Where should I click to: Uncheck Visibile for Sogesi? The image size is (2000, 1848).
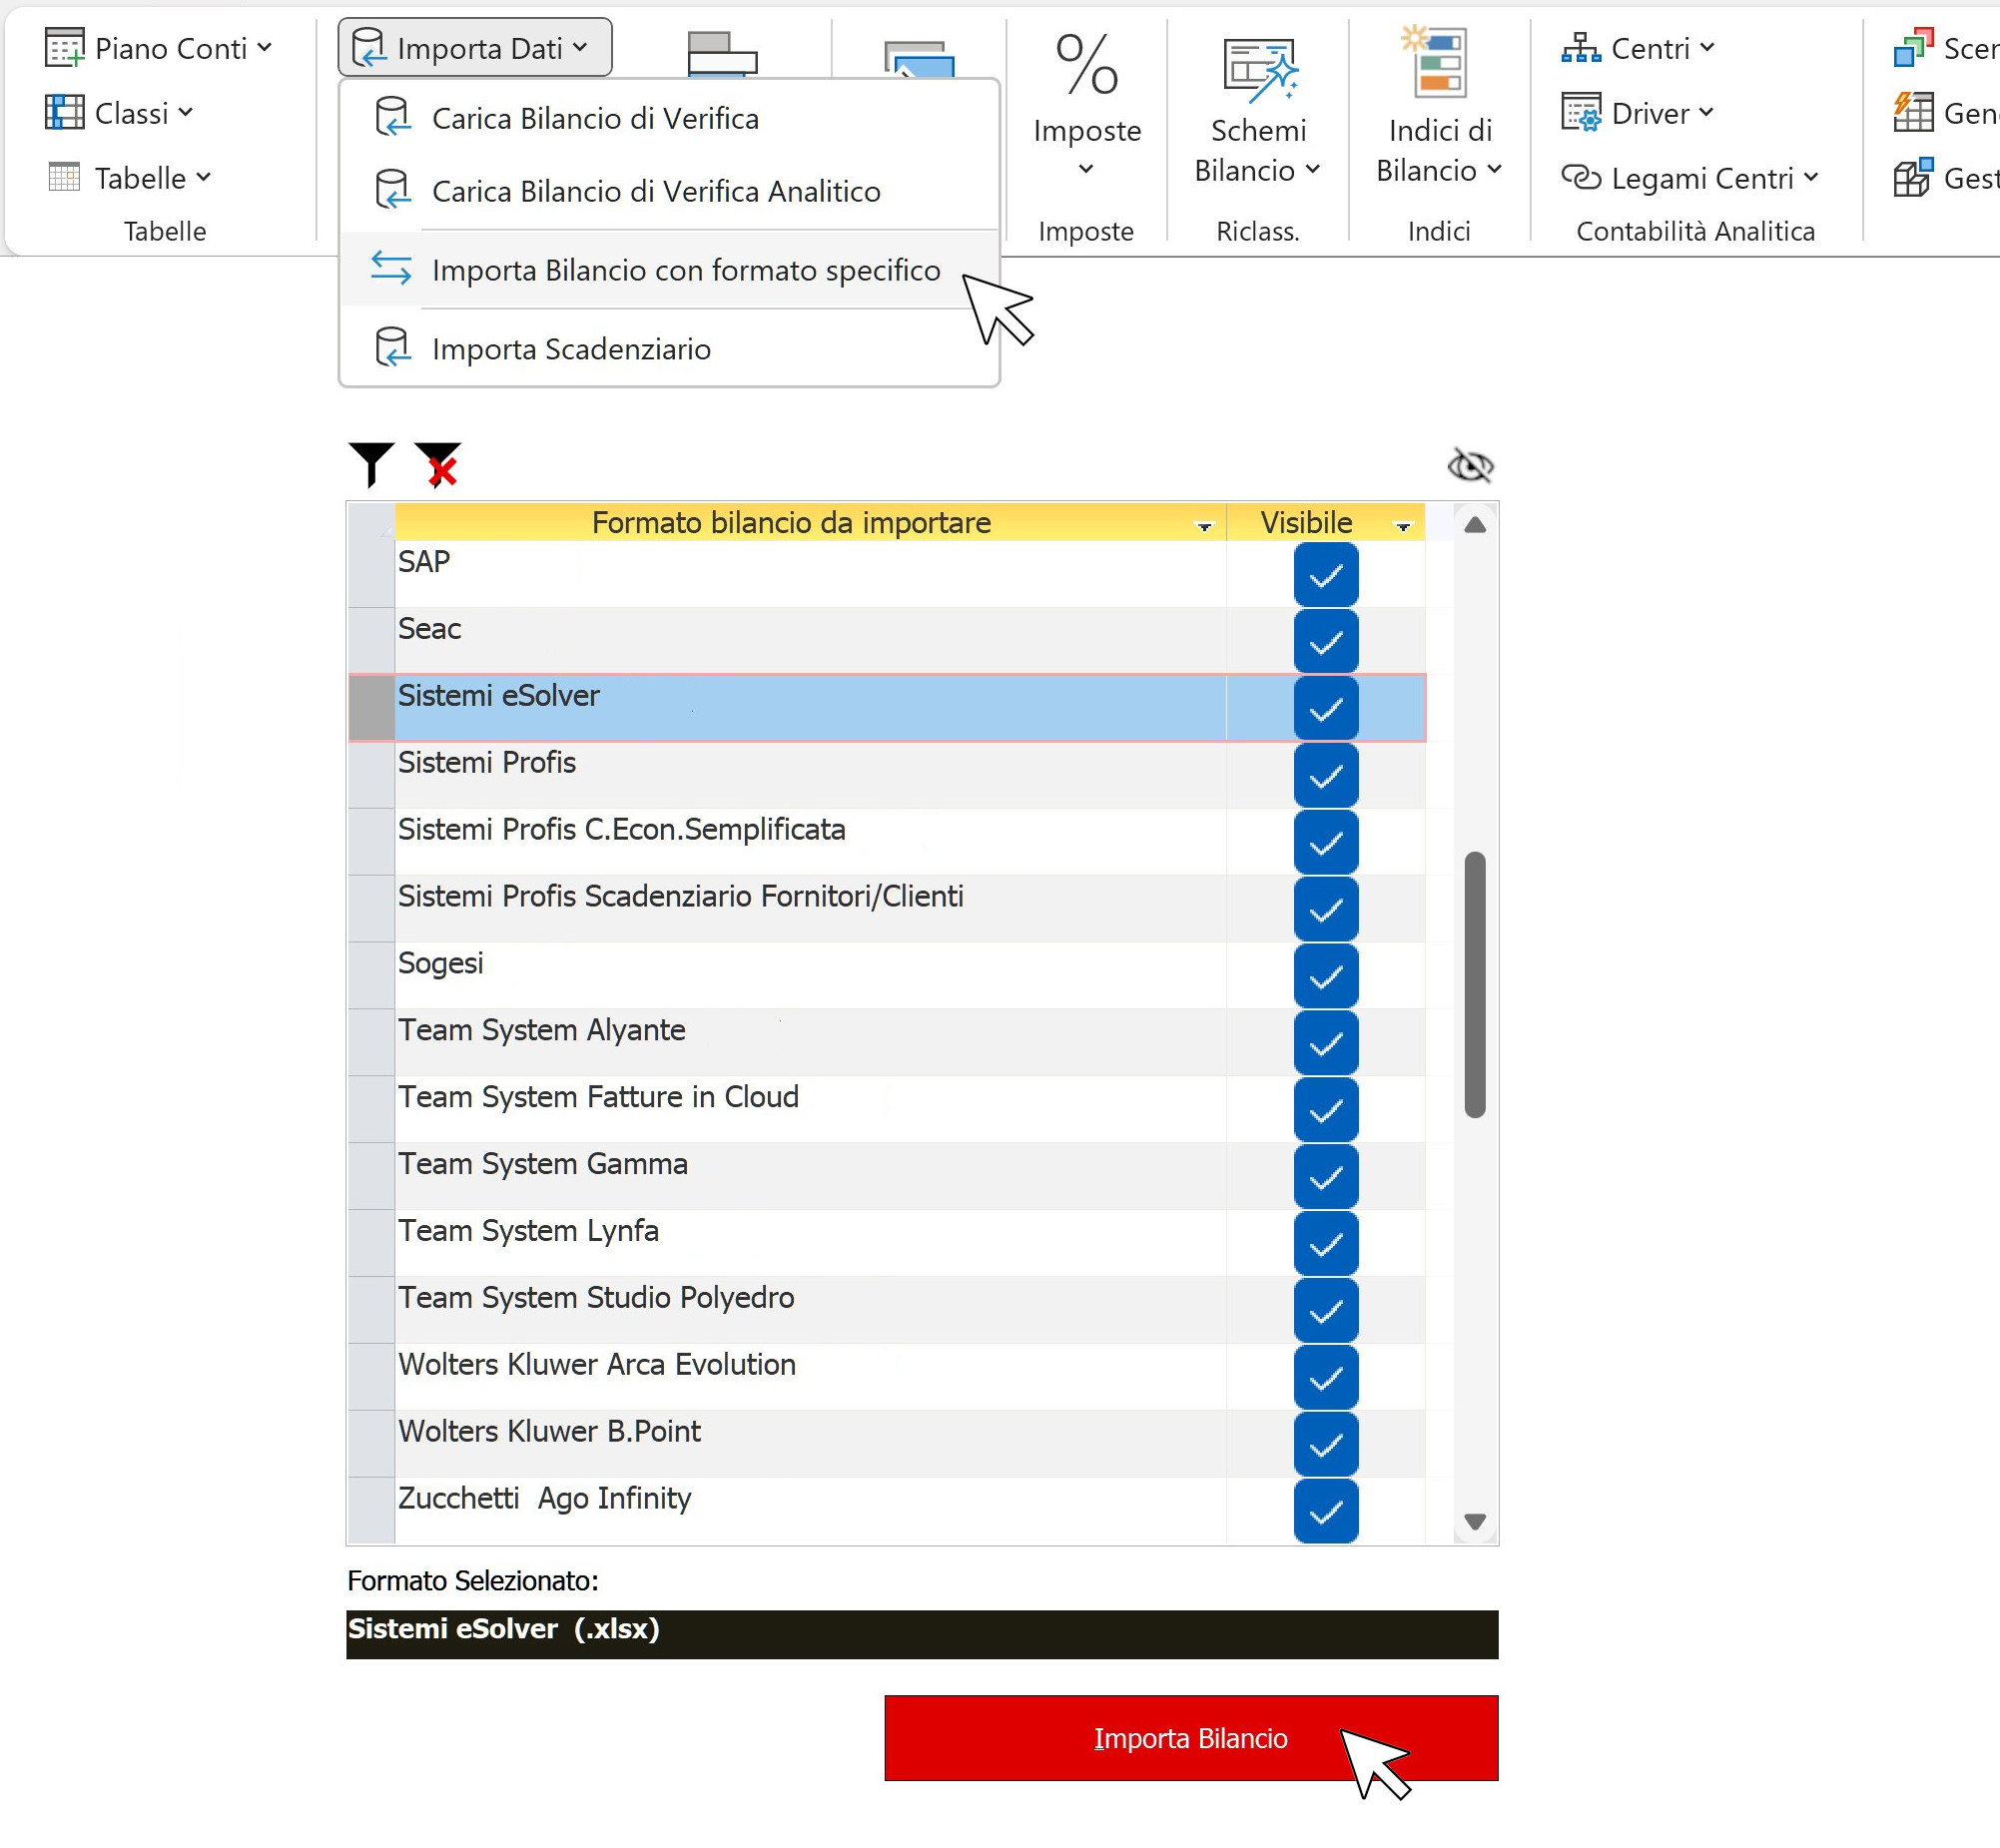tap(1325, 975)
